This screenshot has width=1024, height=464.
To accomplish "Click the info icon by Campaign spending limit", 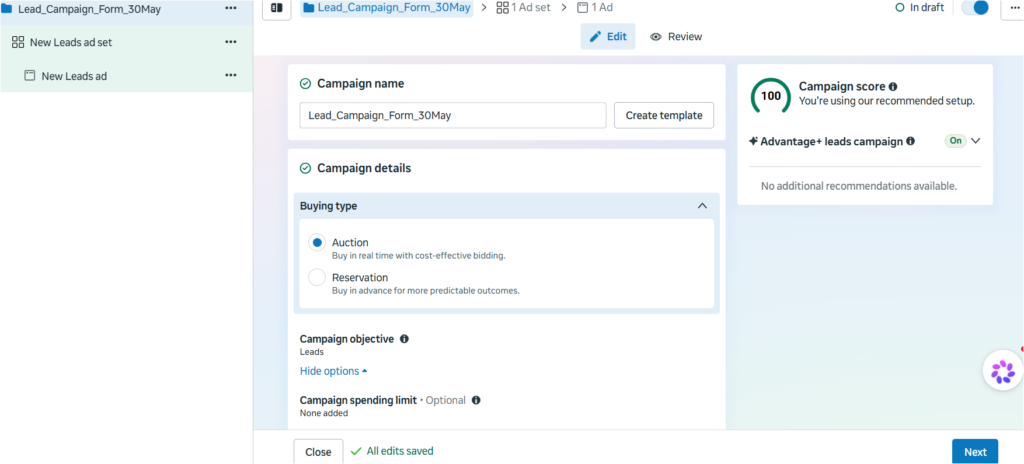I will 476,400.
